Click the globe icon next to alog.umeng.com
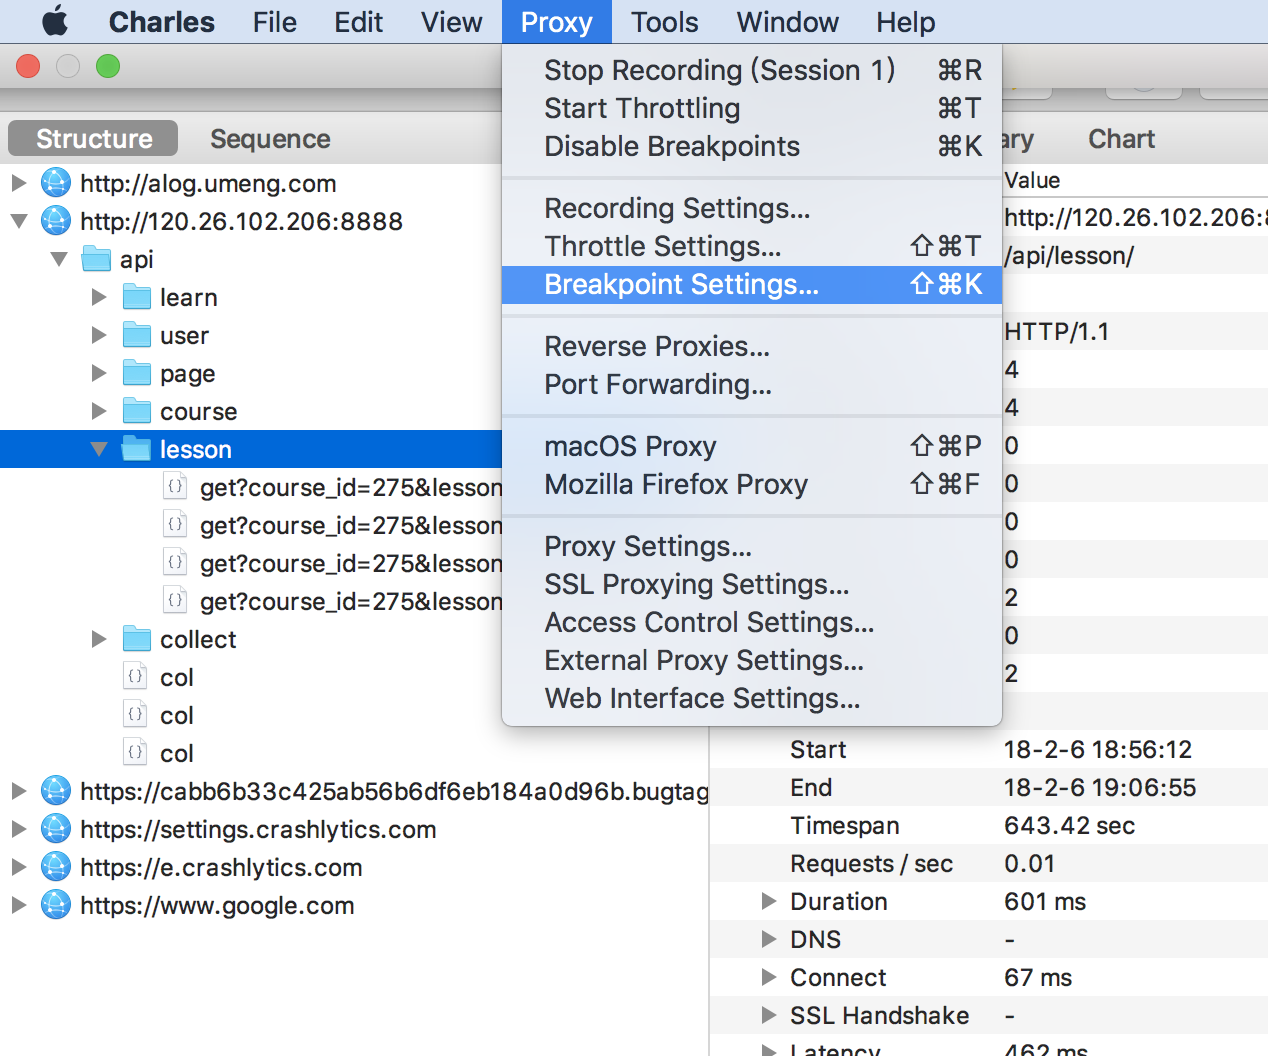 (x=56, y=182)
